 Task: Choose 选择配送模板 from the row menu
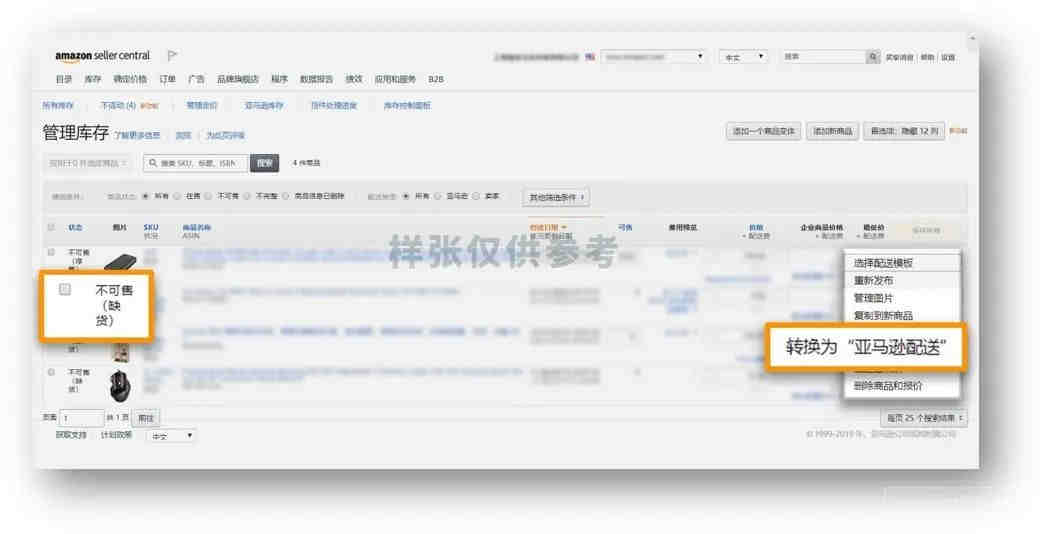902,263
